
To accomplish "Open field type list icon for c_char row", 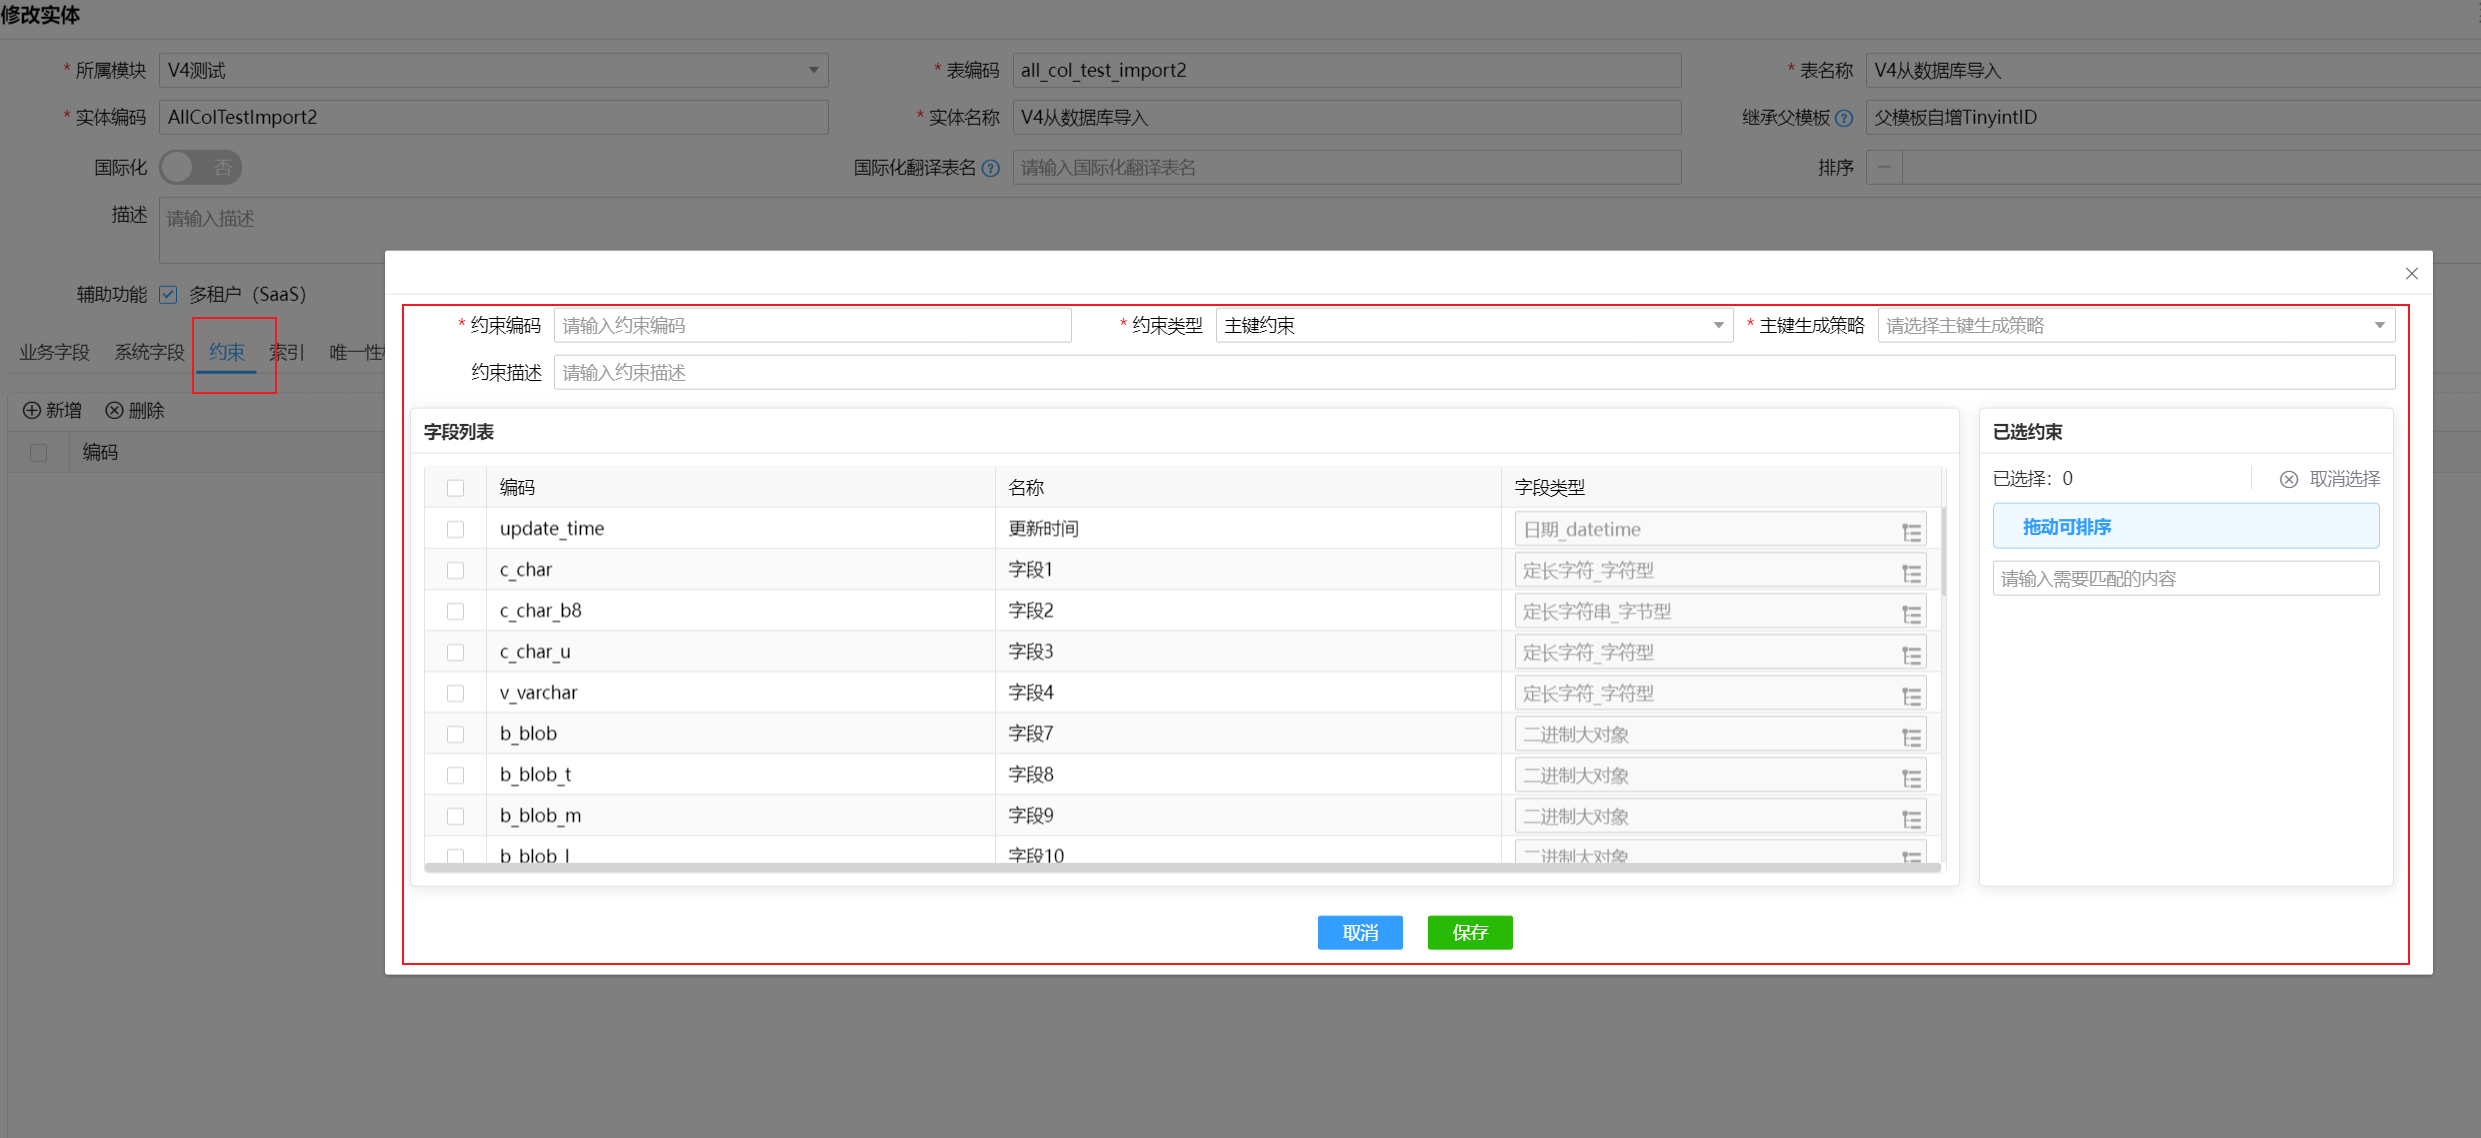I will point(1911,572).
